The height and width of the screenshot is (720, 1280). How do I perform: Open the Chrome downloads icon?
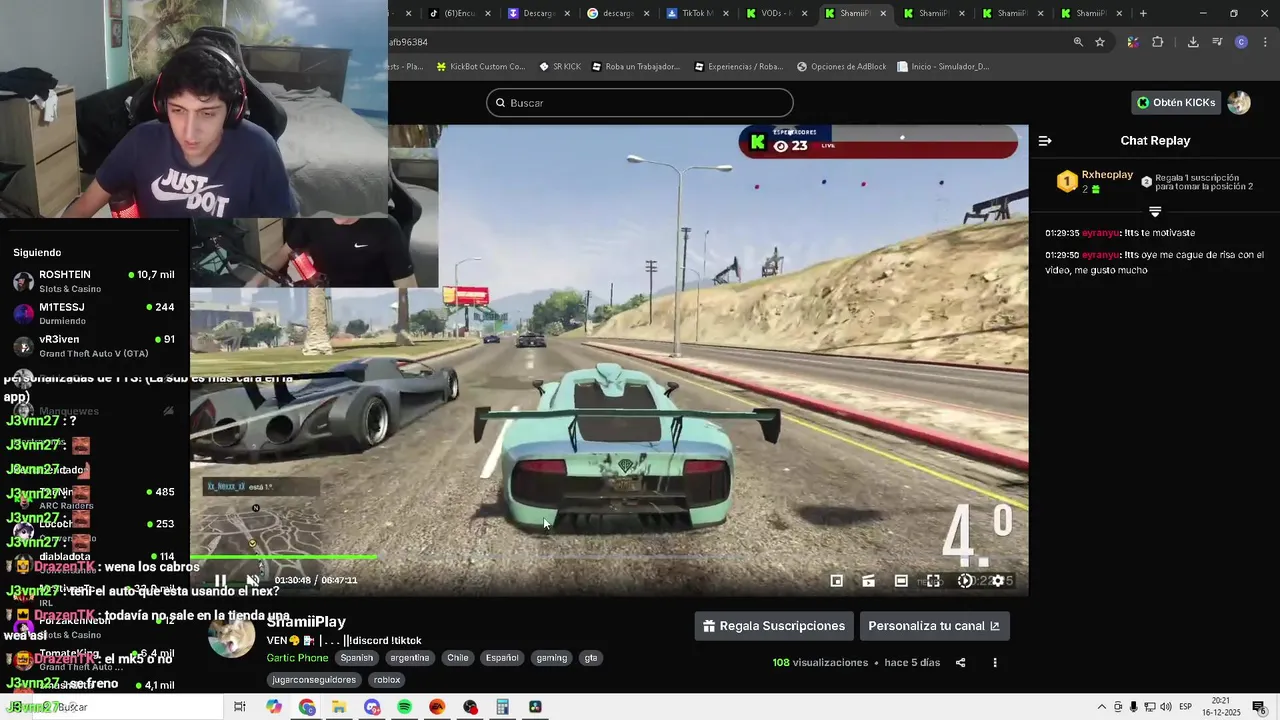(x=1193, y=42)
